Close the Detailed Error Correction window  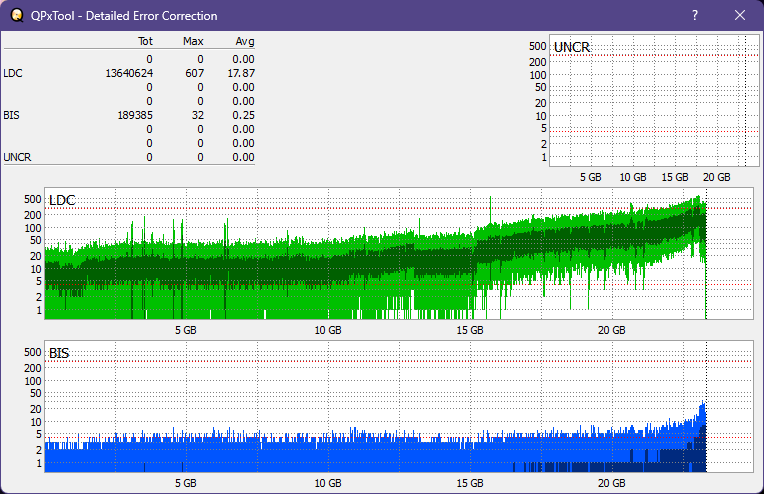click(740, 16)
